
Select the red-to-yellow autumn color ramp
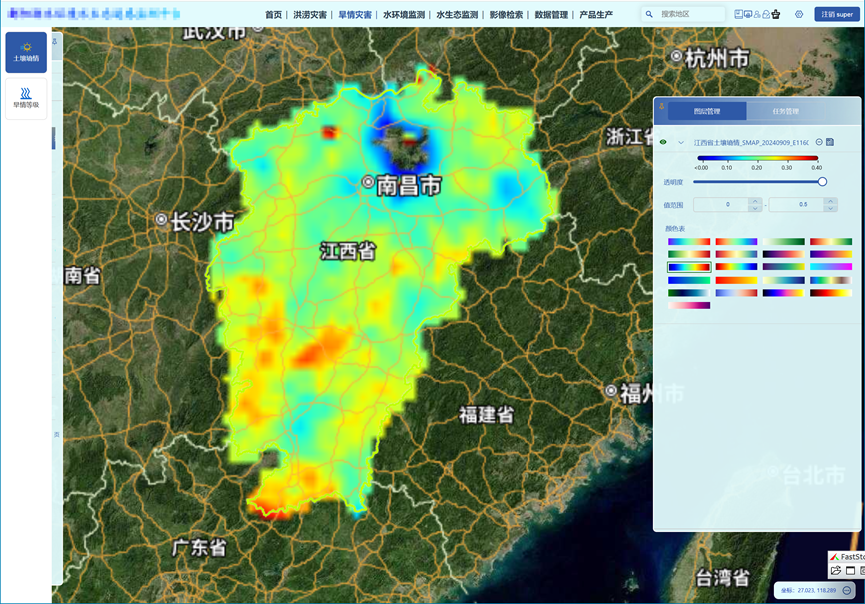pos(736,280)
